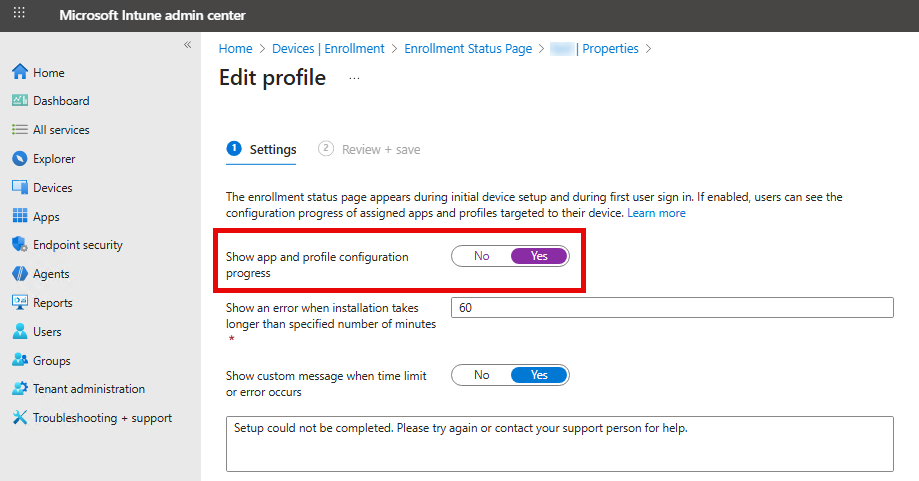This screenshot has height=481, width=919.
Task: Set custom message toggle to Yes
Action: (539, 375)
